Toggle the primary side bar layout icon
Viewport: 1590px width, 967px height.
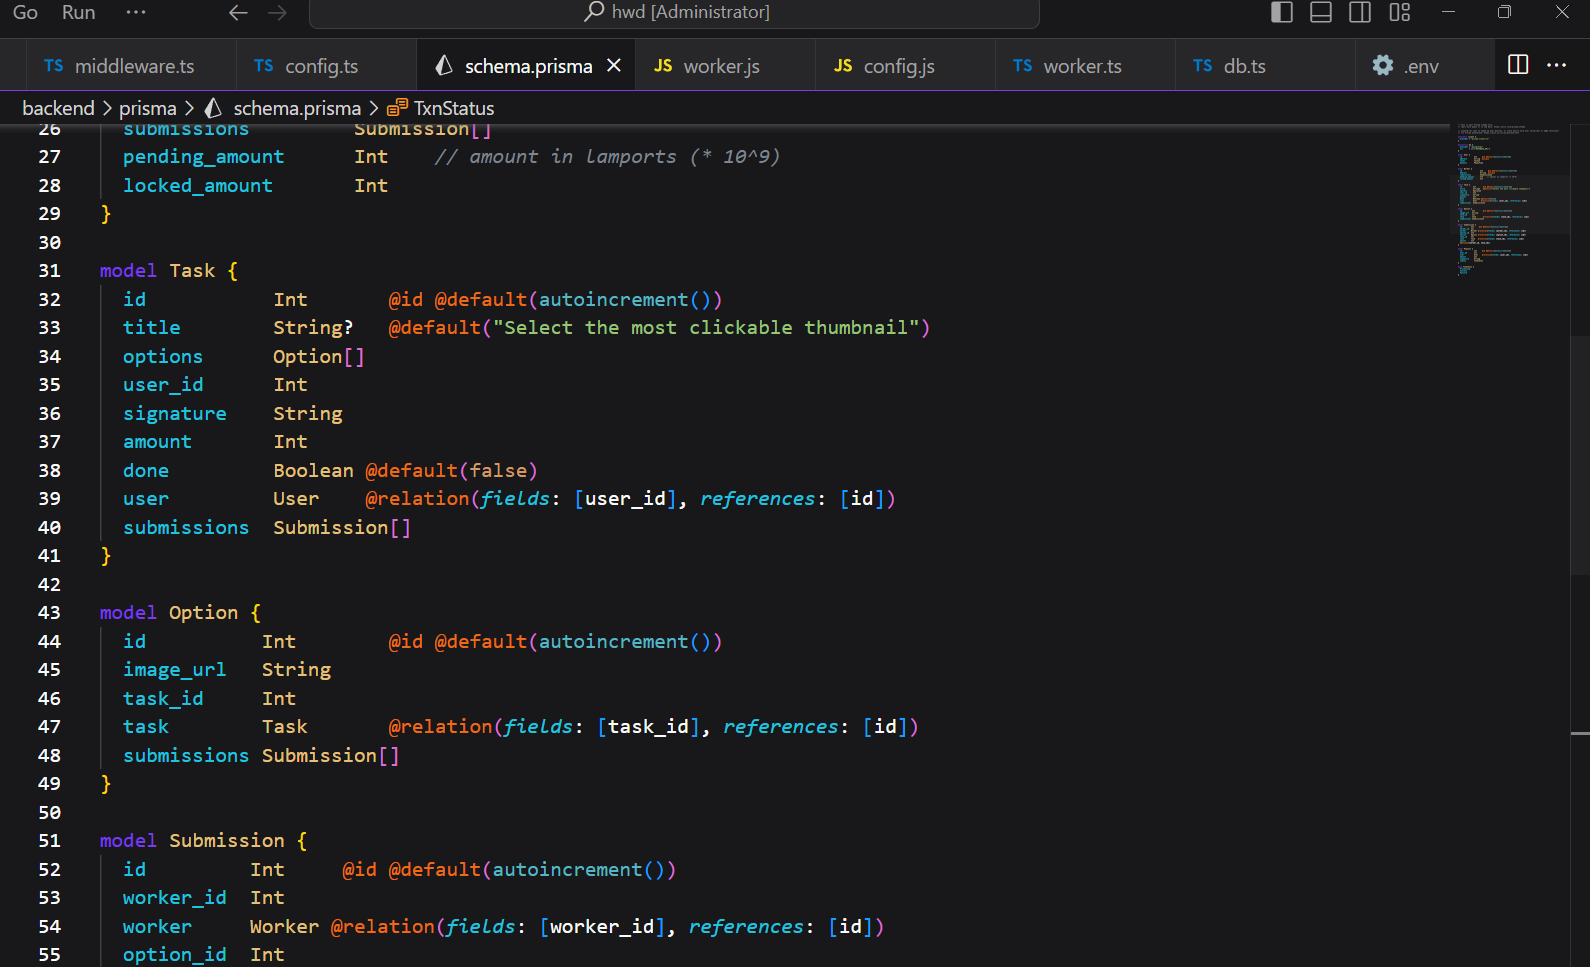[x=1281, y=12]
